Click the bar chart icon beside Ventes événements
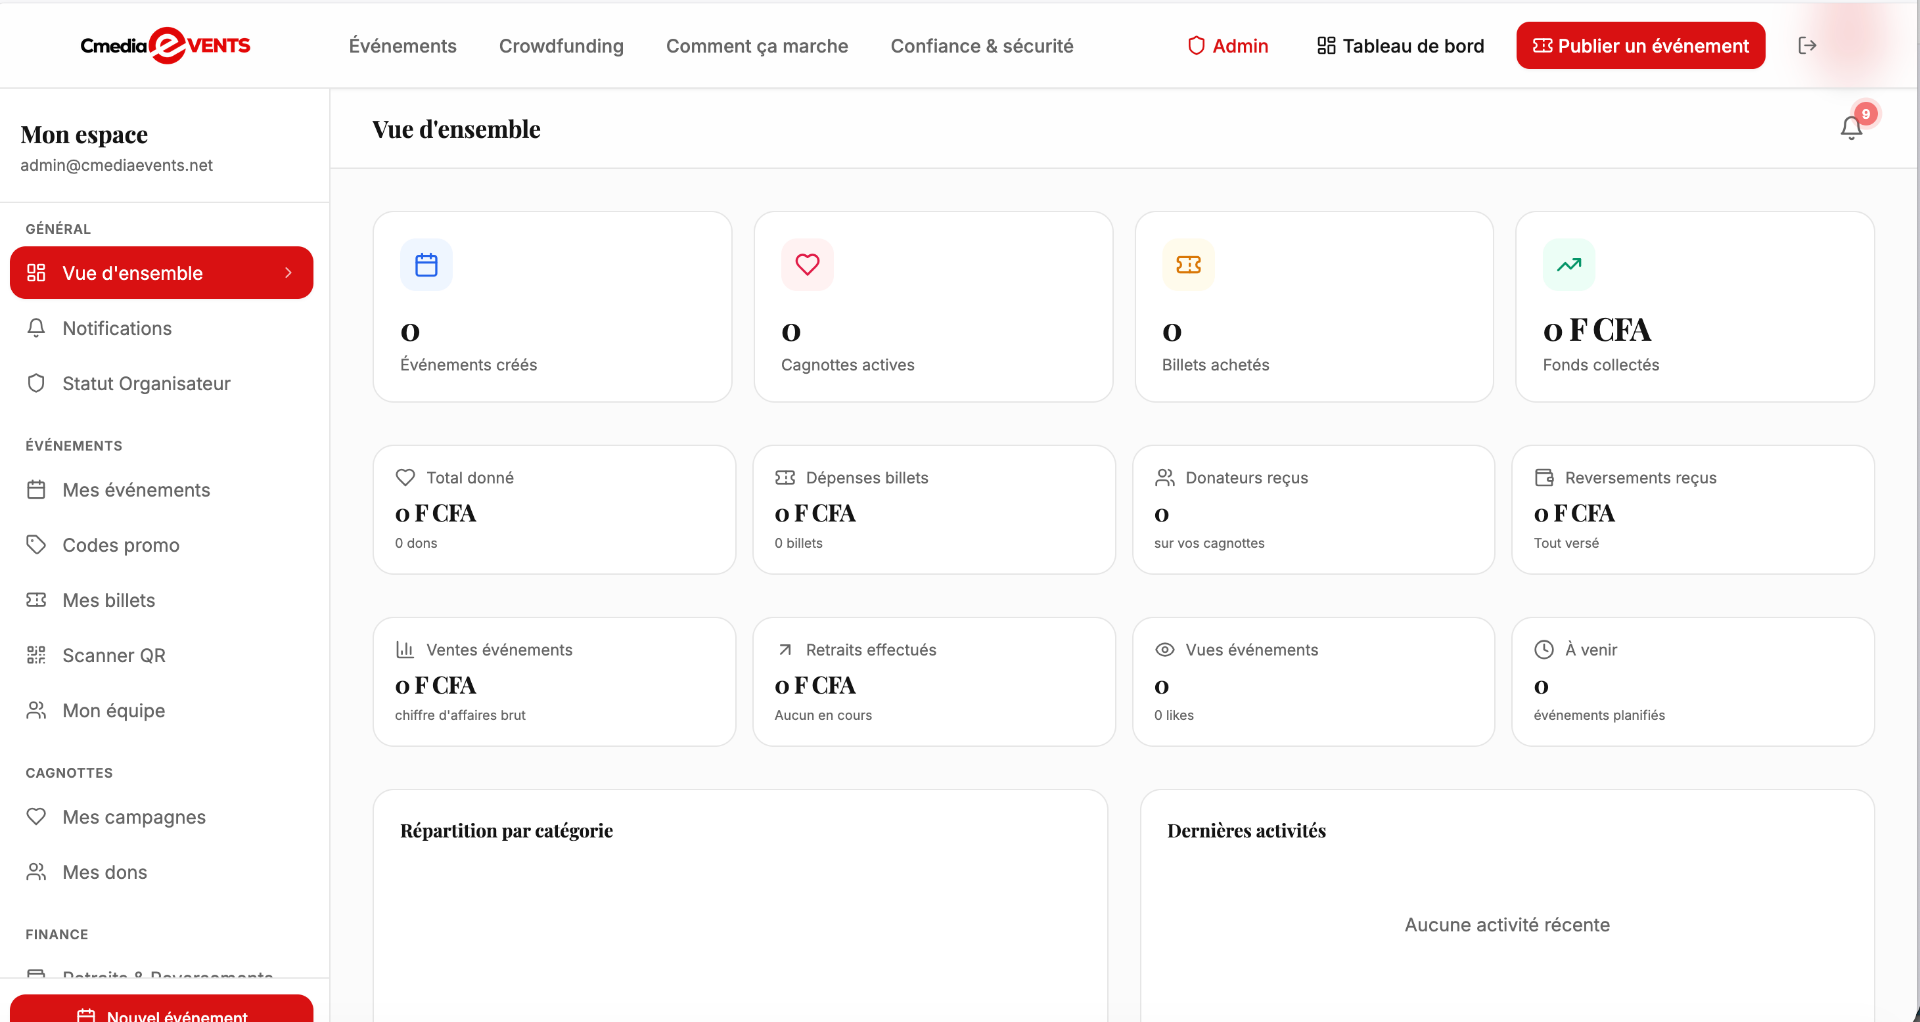The width and height of the screenshot is (1920, 1022). [x=405, y=650]
